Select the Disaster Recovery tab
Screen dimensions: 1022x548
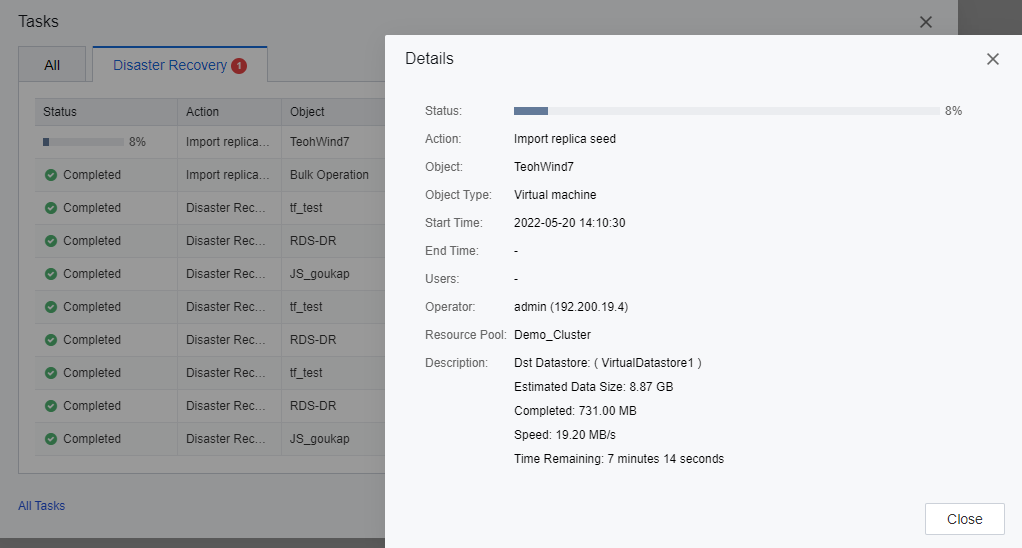click(x=169, y=65)
